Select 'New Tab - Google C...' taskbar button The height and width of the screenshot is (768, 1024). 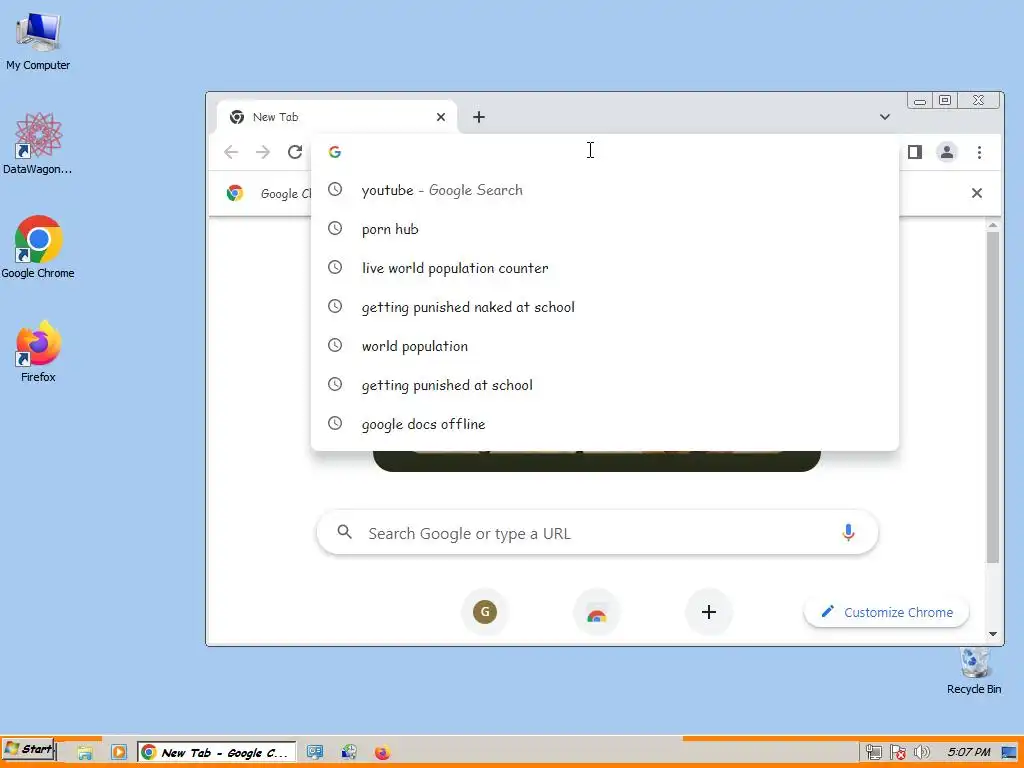216,752
